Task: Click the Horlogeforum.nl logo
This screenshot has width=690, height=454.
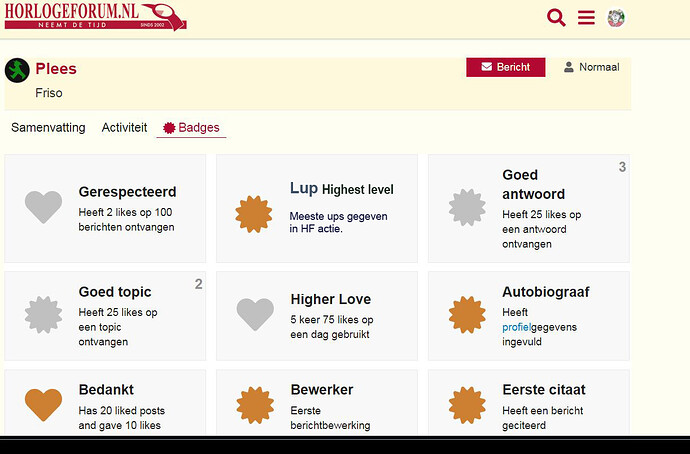Action: click(94, 16)
